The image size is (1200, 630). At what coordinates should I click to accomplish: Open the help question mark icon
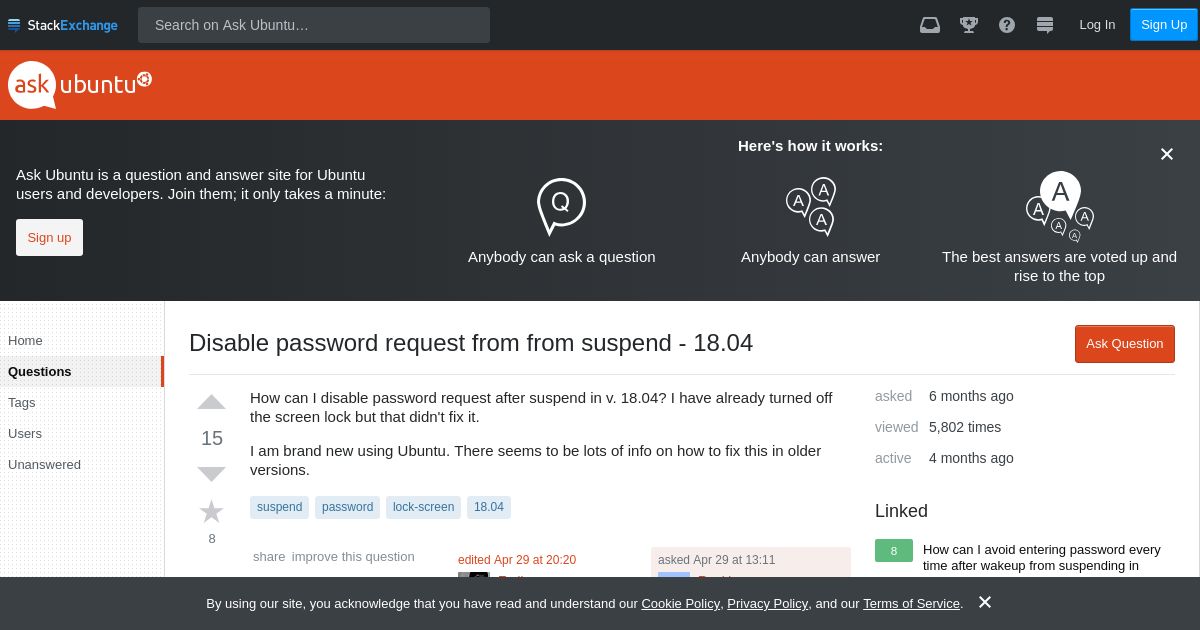[x=1007, y=25]
